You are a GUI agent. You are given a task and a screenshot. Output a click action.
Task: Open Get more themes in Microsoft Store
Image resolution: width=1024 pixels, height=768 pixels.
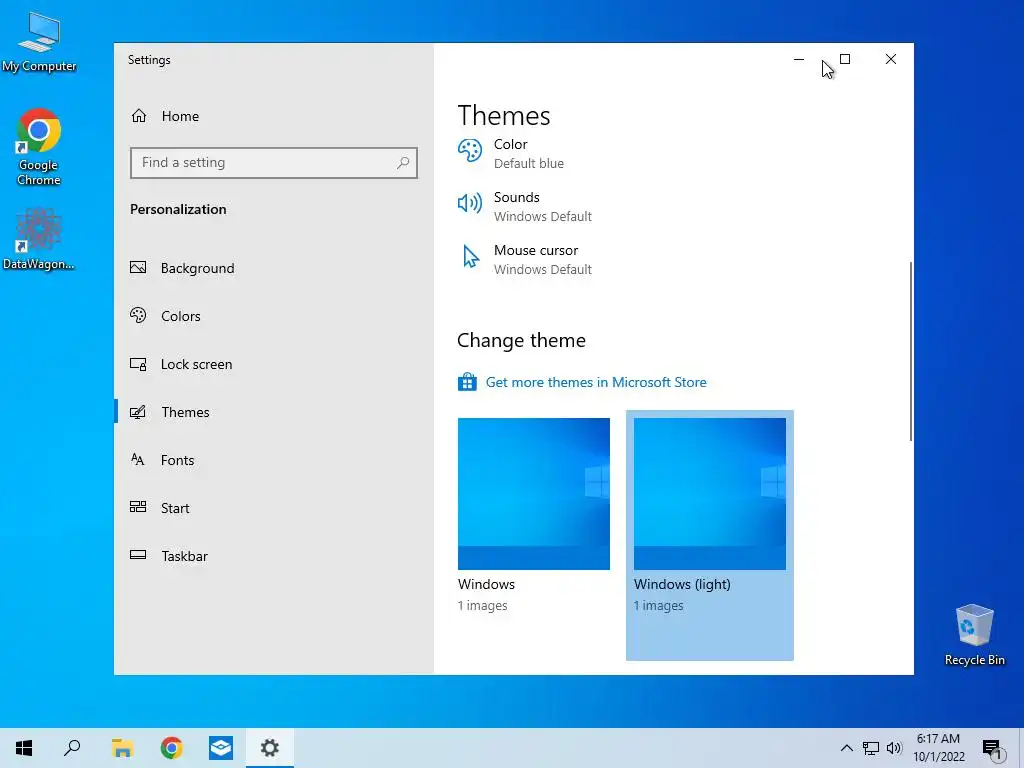coord(596,383)
